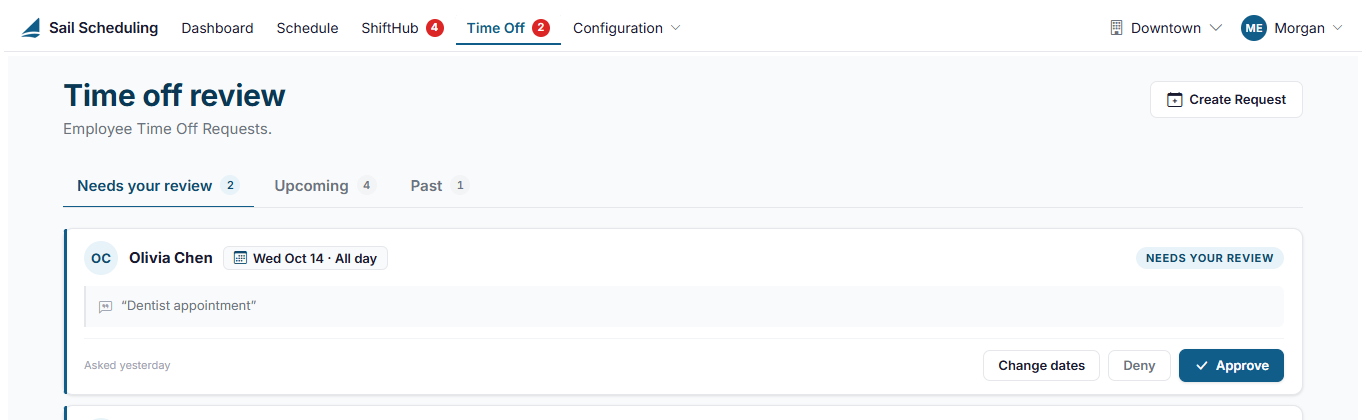Viewport: 1366px width, 420px height.
Task: Expand the Configuration dropdown menu
Action: pos(626,28)
